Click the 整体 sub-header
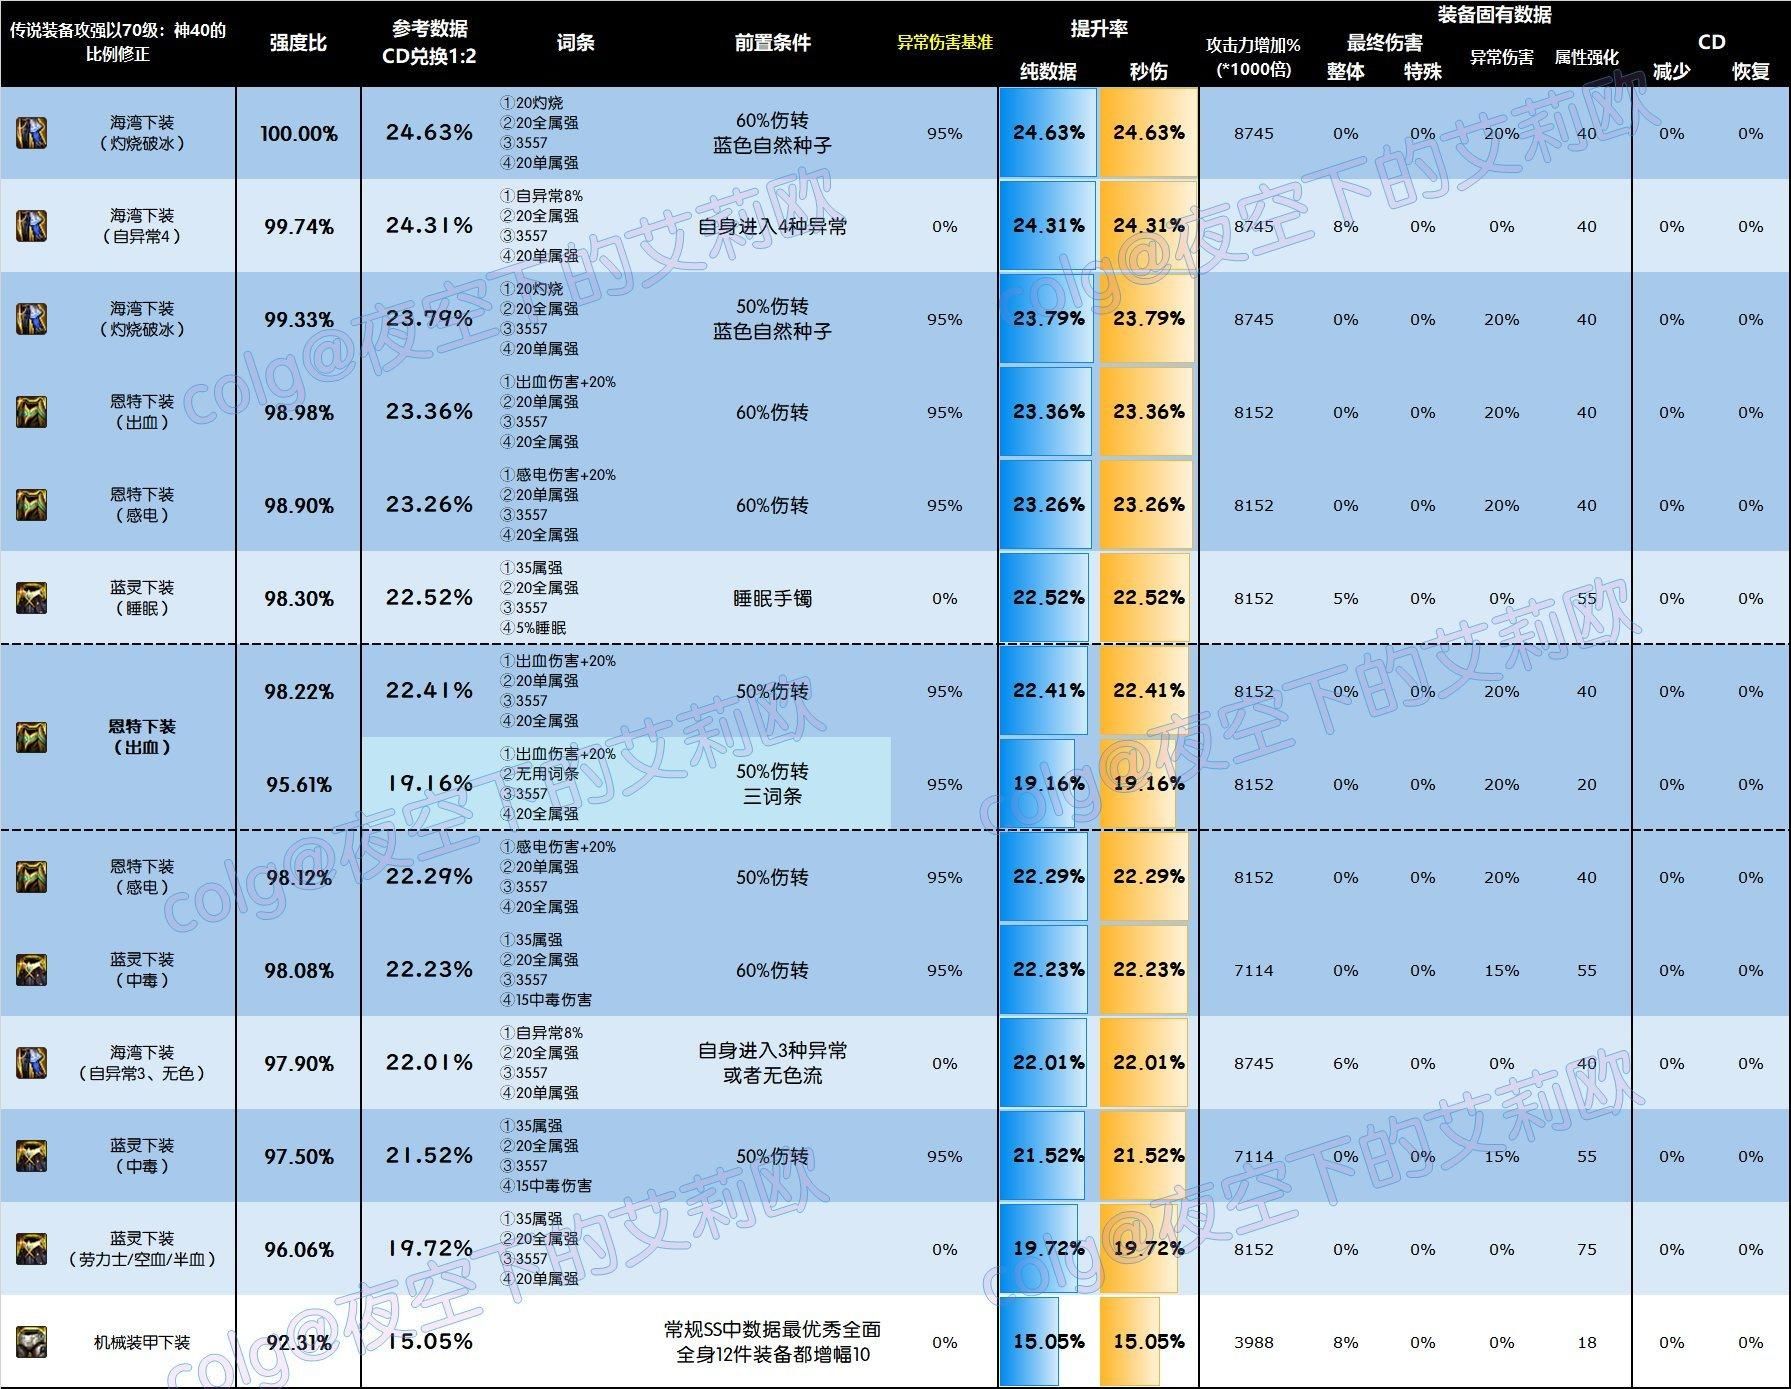 pyautogui.click(x=1345, y=71)
